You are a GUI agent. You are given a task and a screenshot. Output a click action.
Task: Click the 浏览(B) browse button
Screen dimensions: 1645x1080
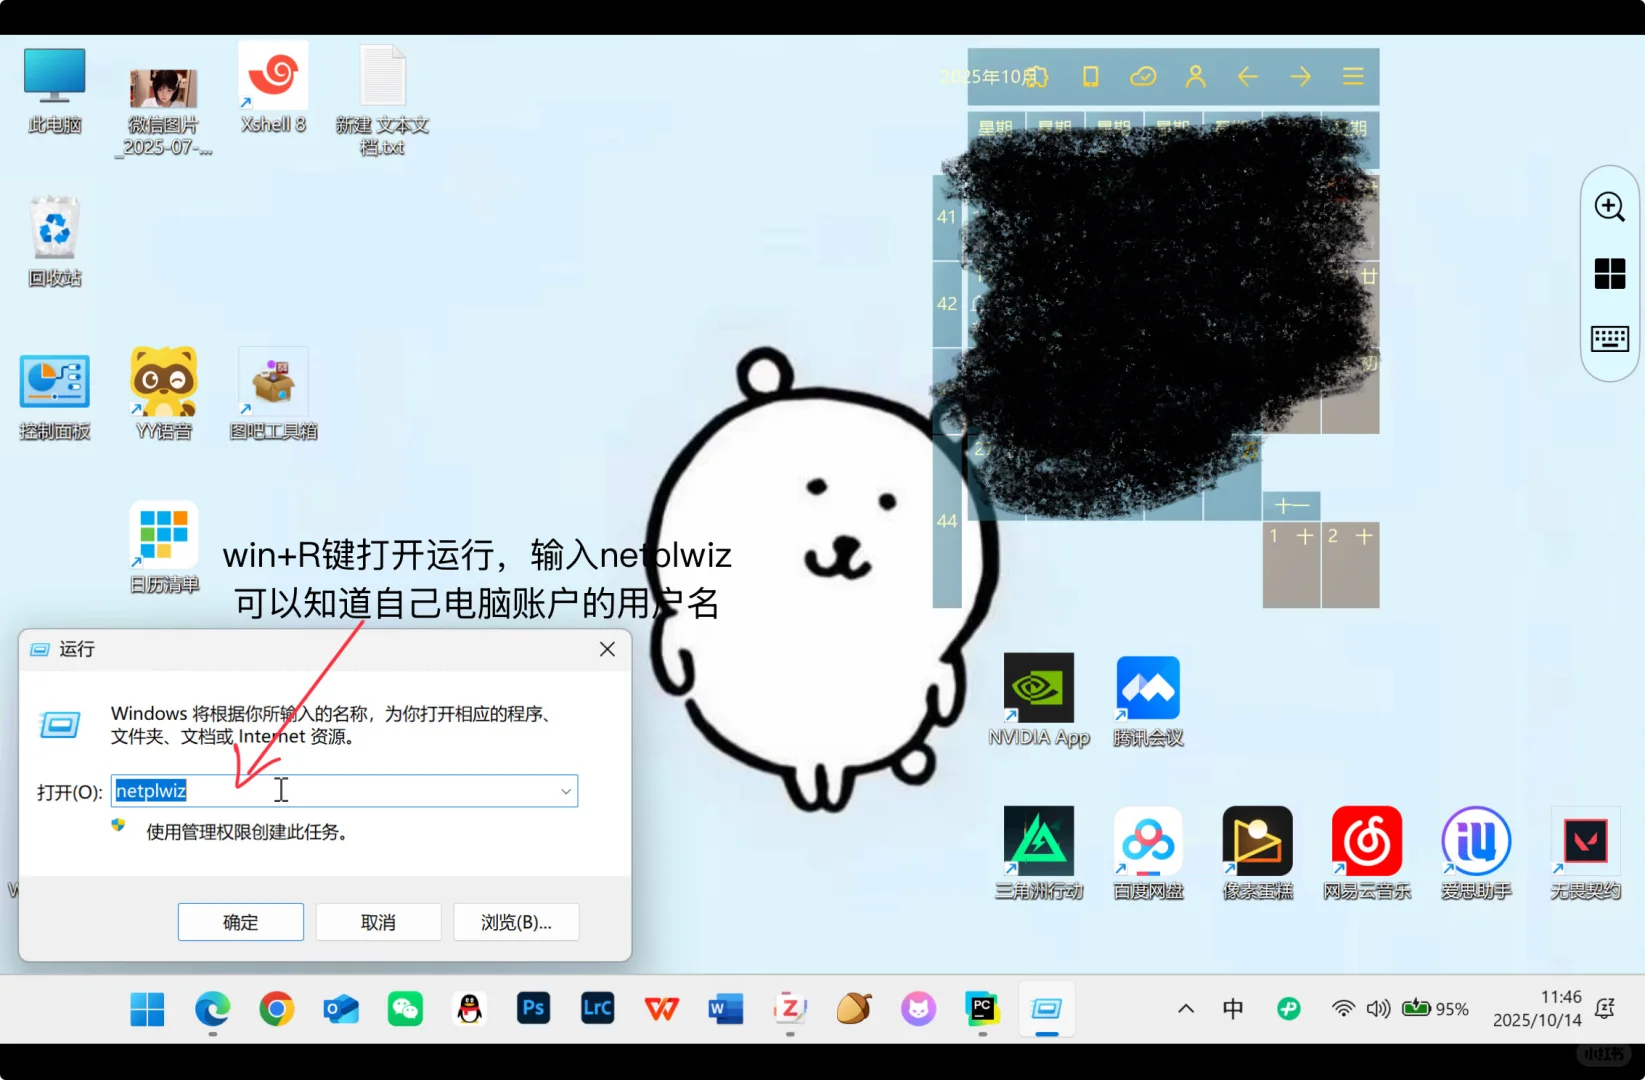pyautogui.click(x=516, y=921)
